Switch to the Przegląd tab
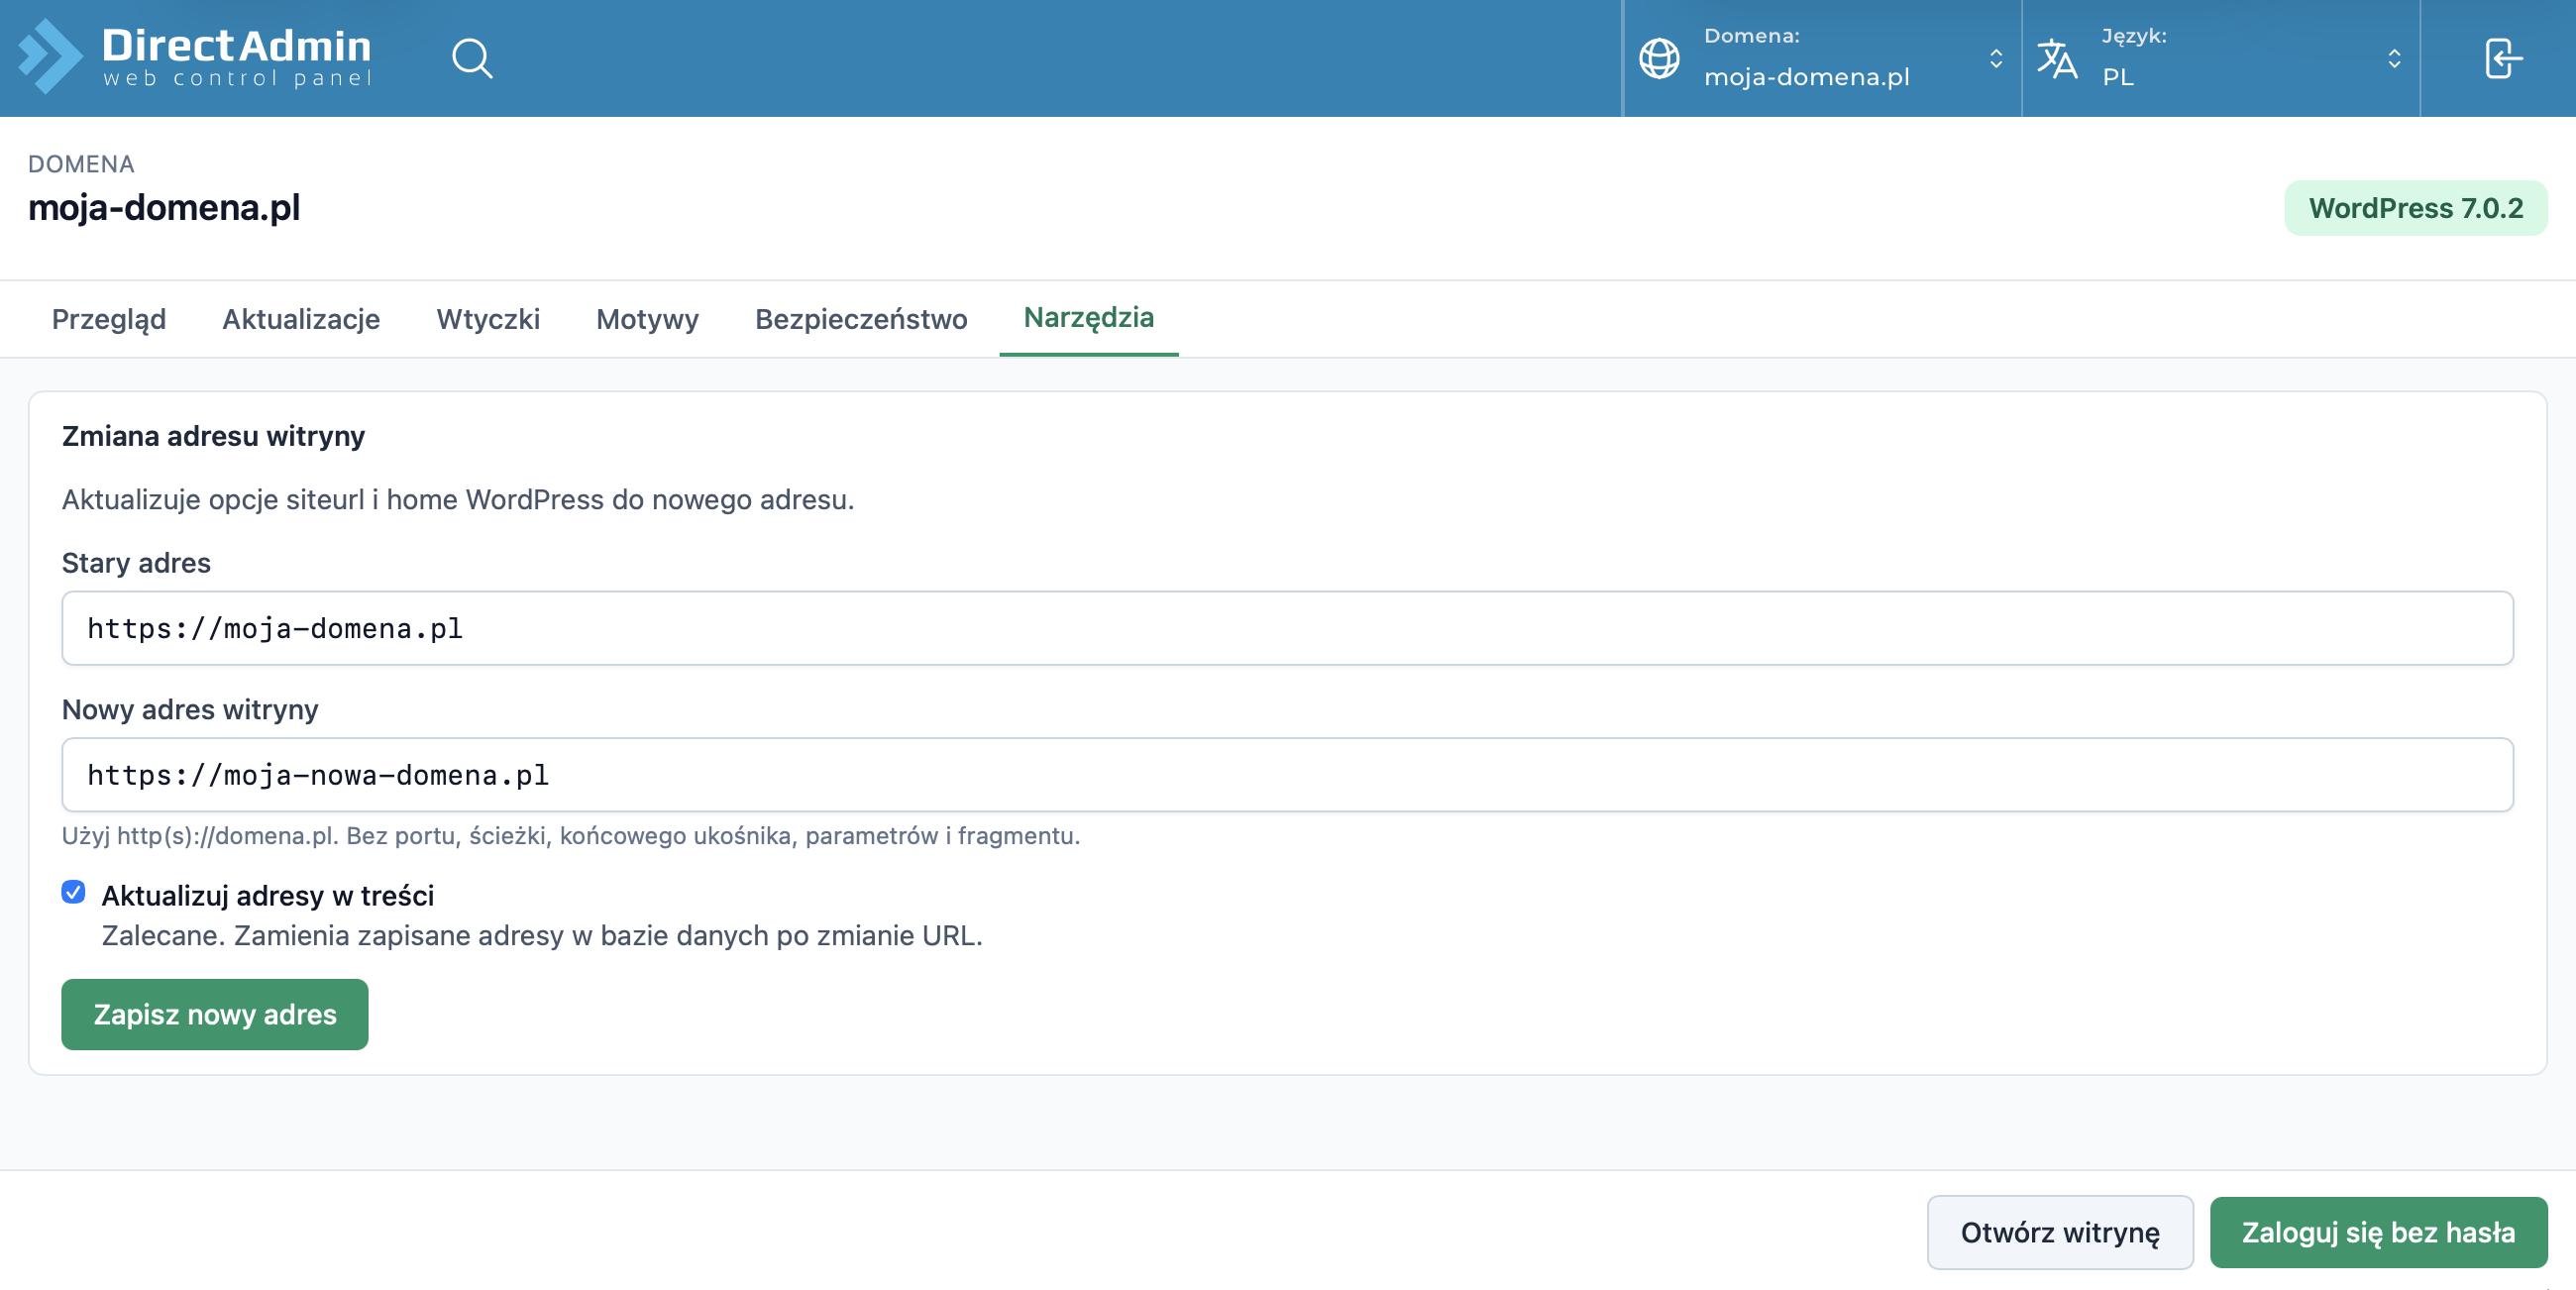Screen dimensions: 2576x1290 click(109, 319)
